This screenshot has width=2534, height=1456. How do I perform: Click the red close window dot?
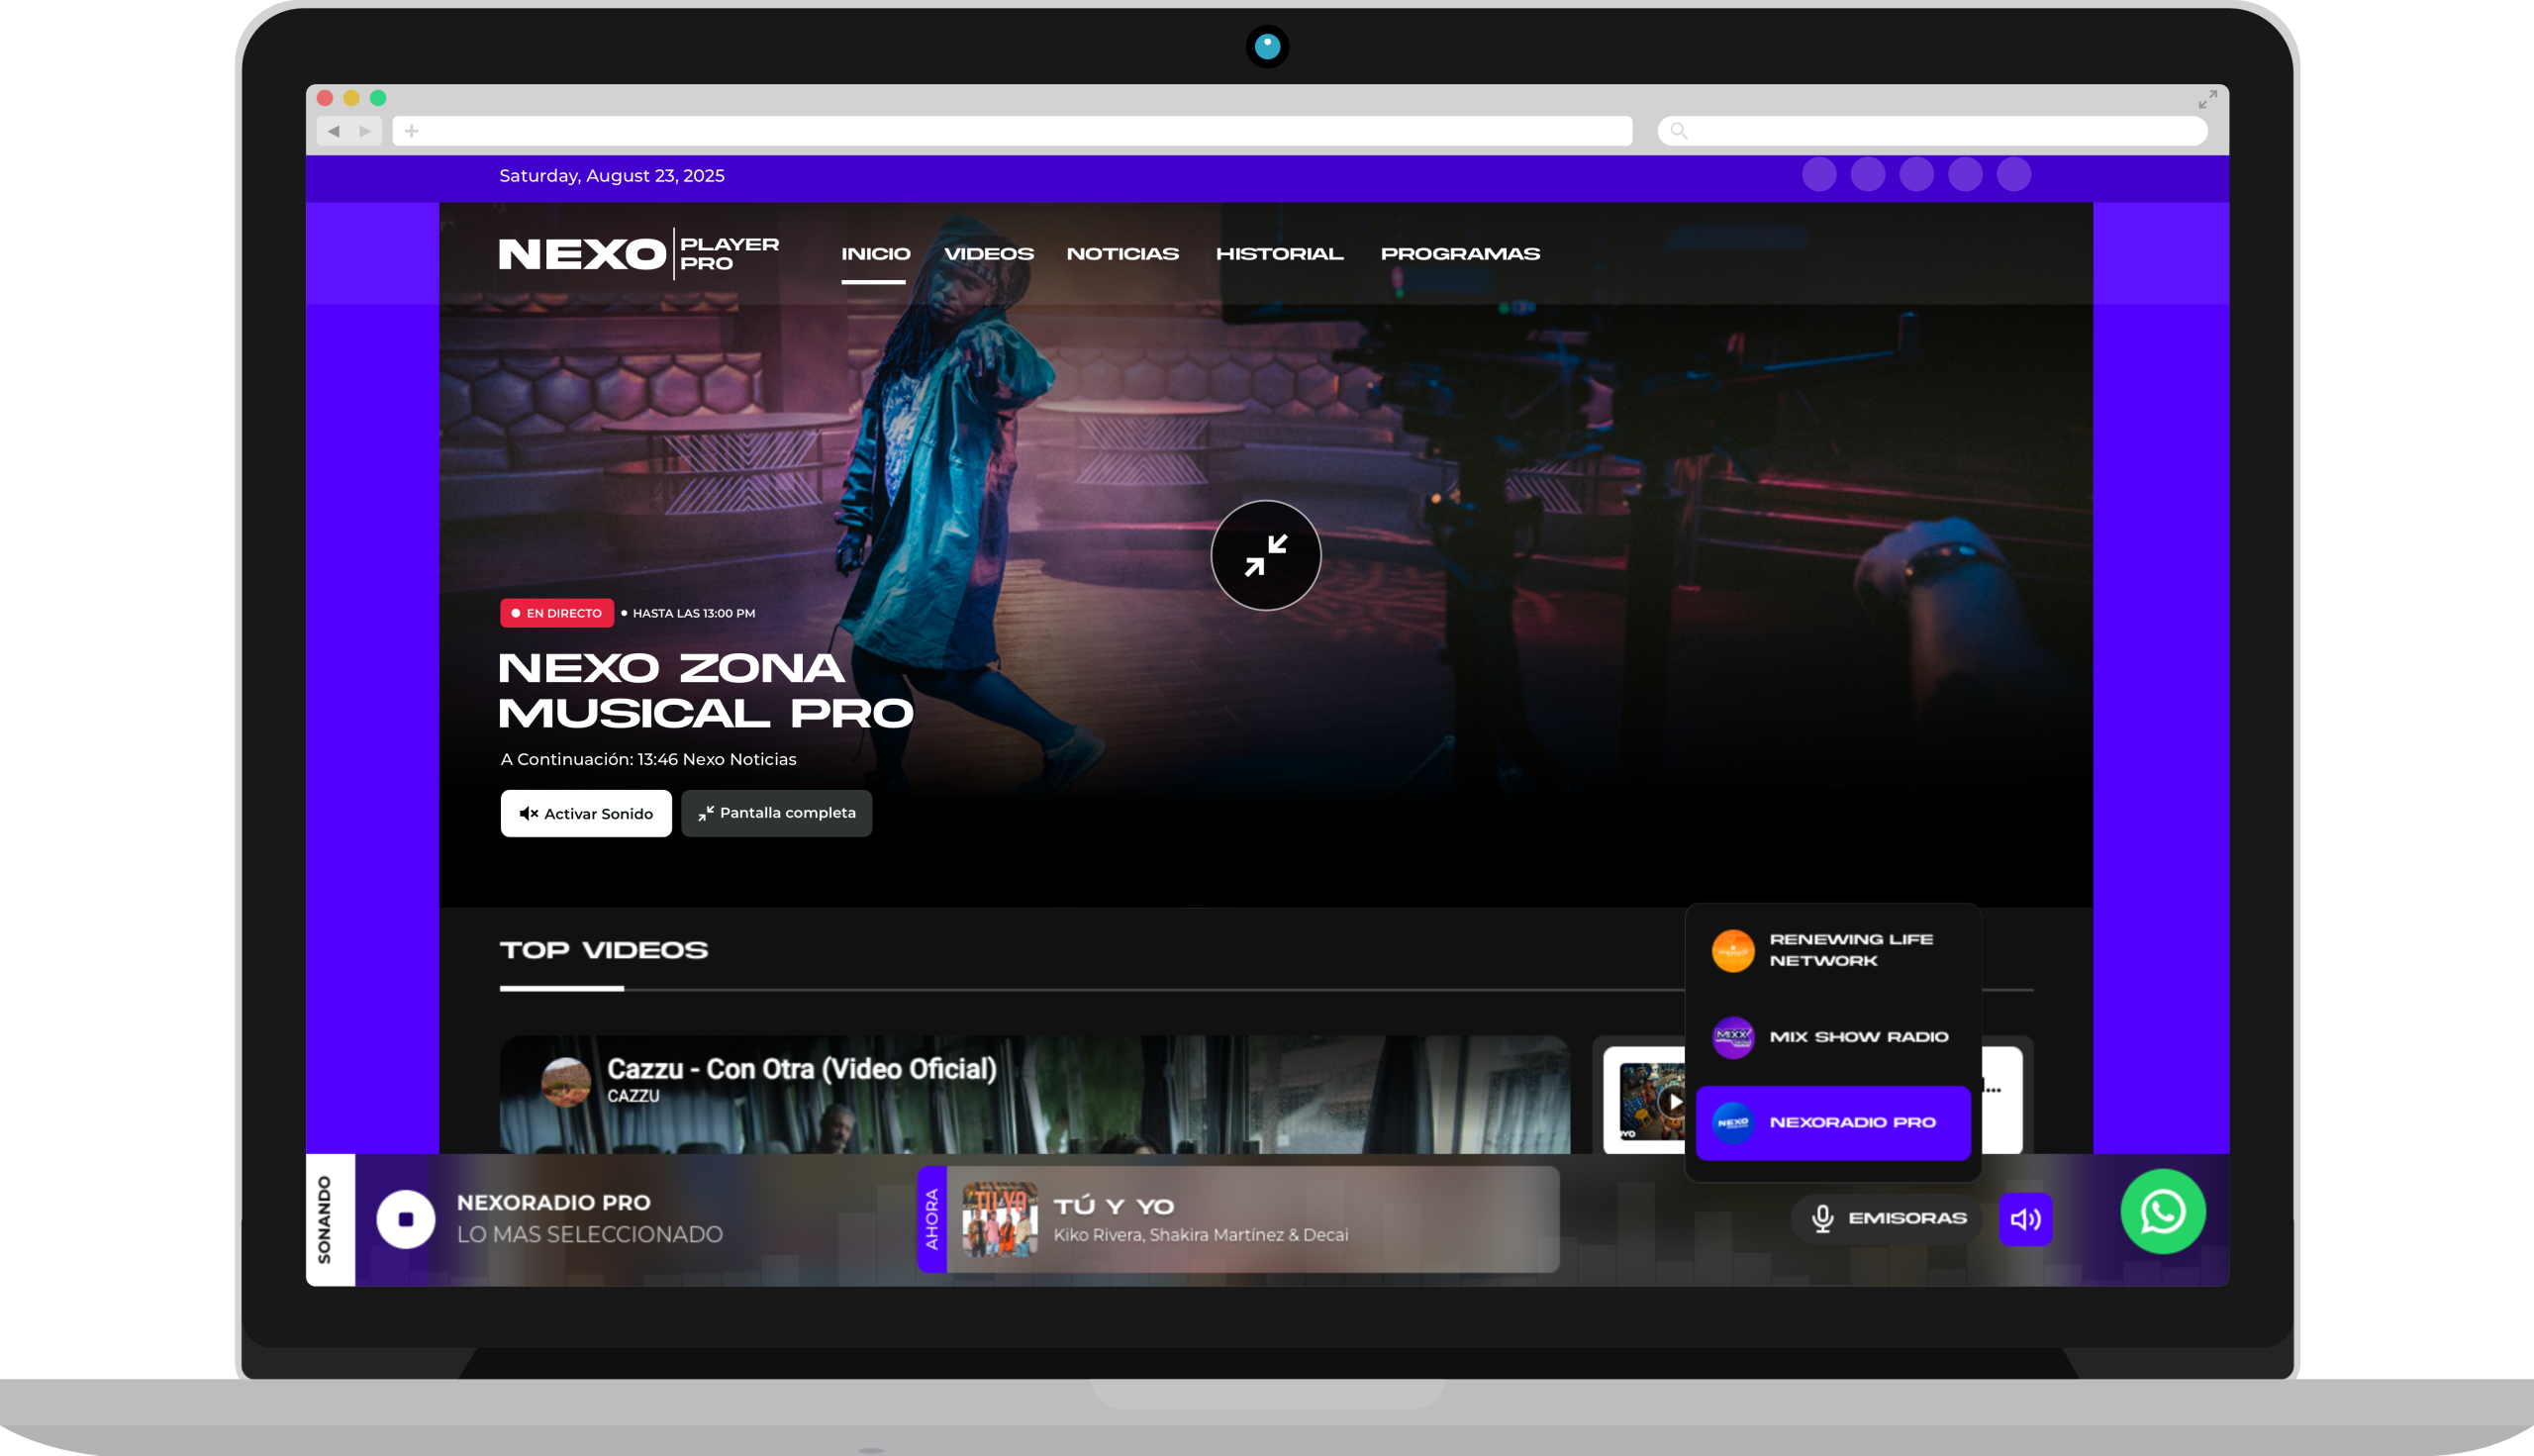(325, 98)
